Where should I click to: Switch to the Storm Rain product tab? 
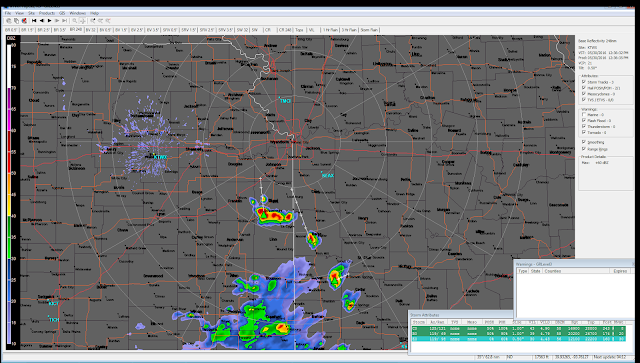[369, 30]
